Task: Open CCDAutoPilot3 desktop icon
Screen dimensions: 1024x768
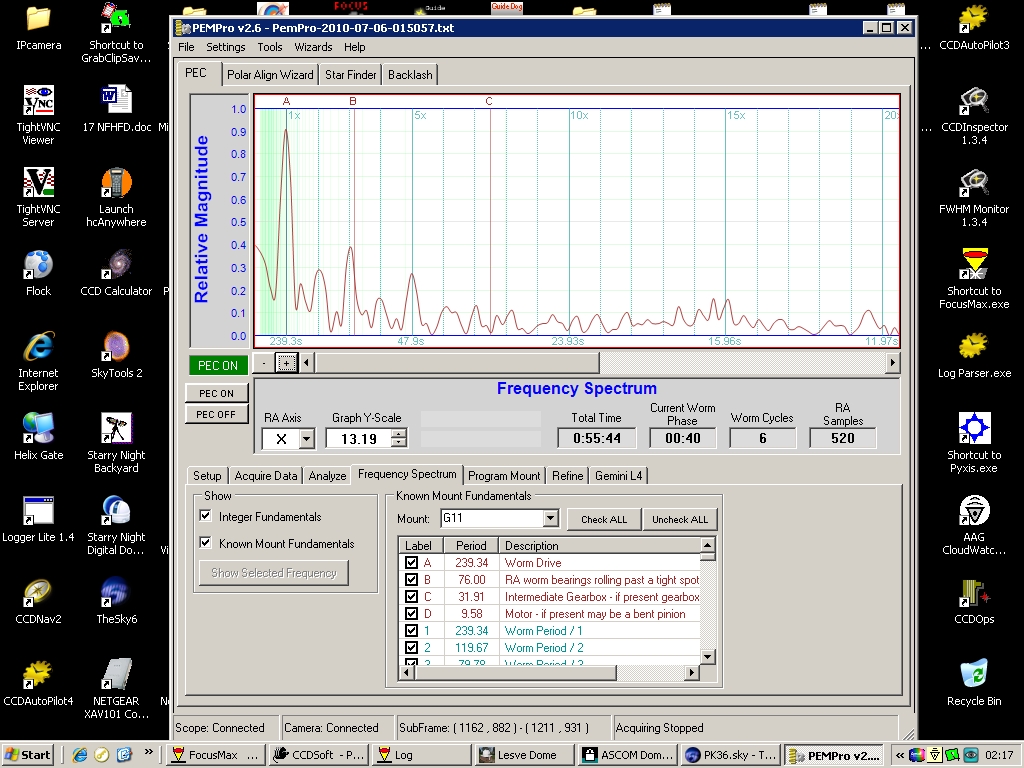Action: click(x=974, y=29)
